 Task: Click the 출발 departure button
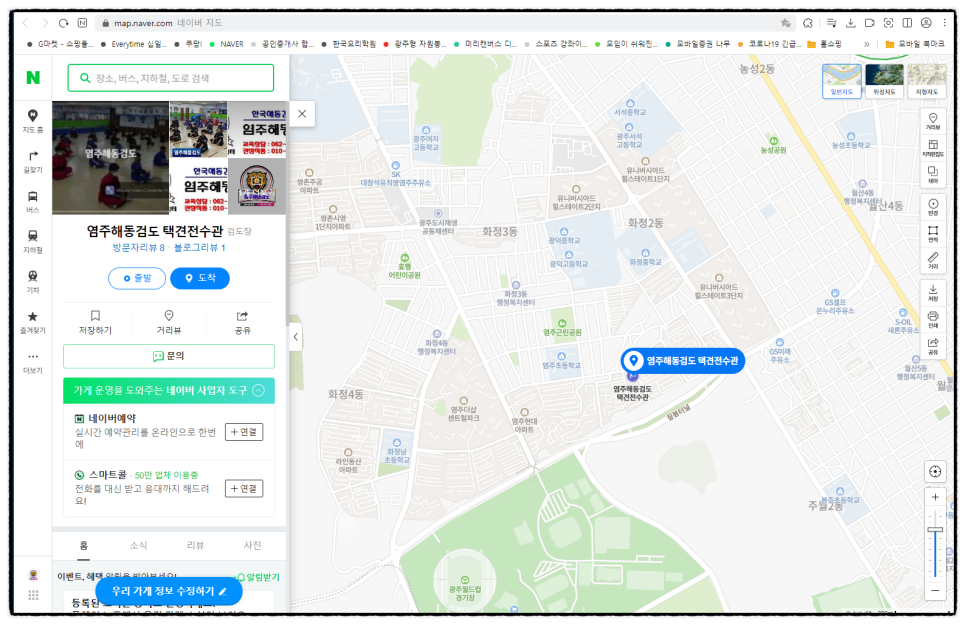137,278
